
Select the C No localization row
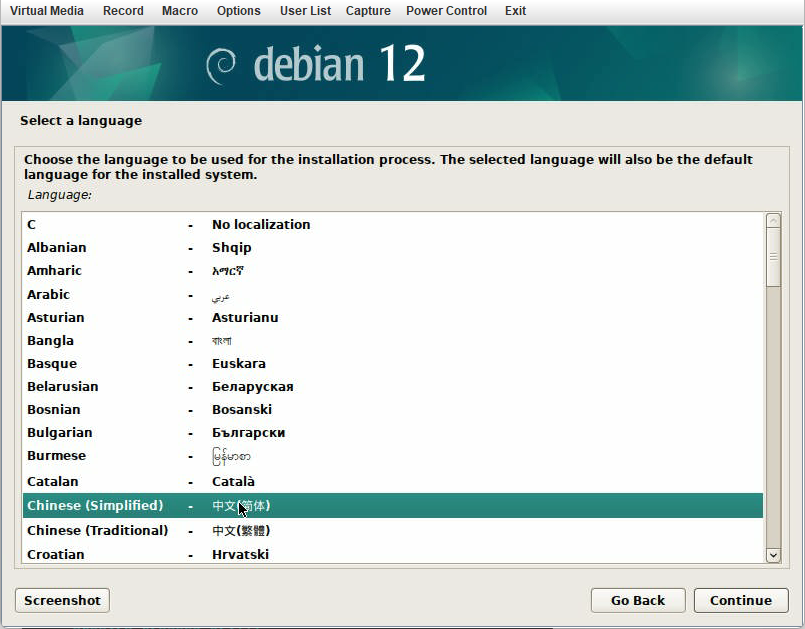(393, 225)
